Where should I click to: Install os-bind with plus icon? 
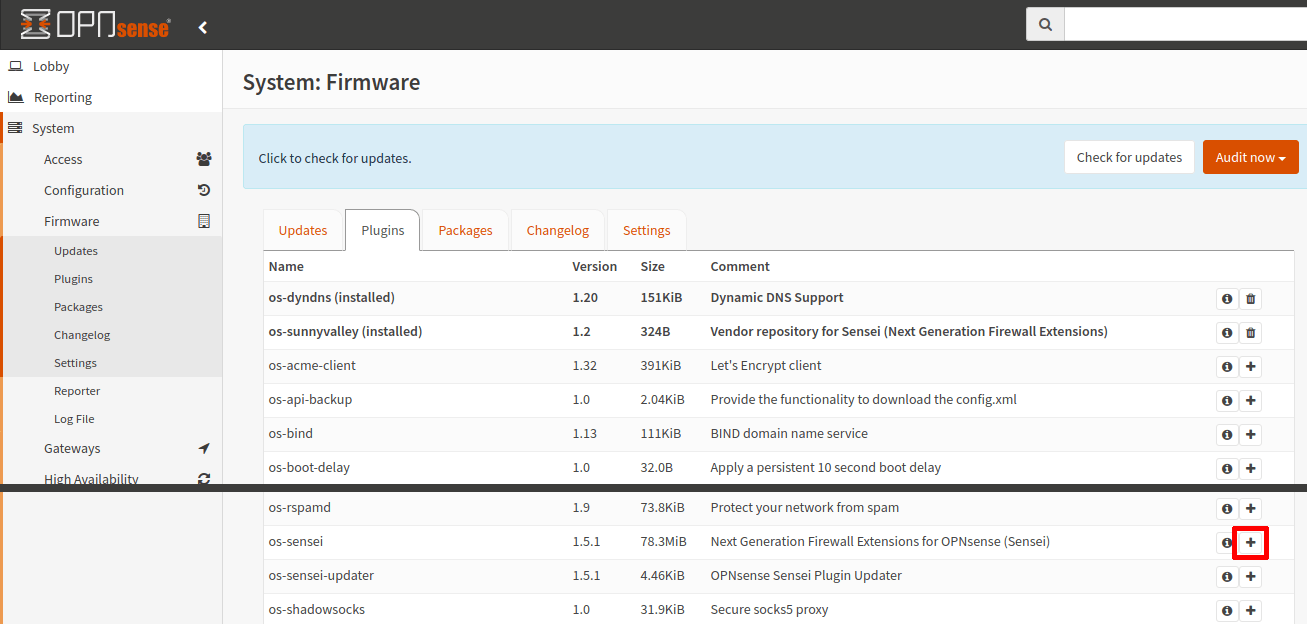(1250, 435)
